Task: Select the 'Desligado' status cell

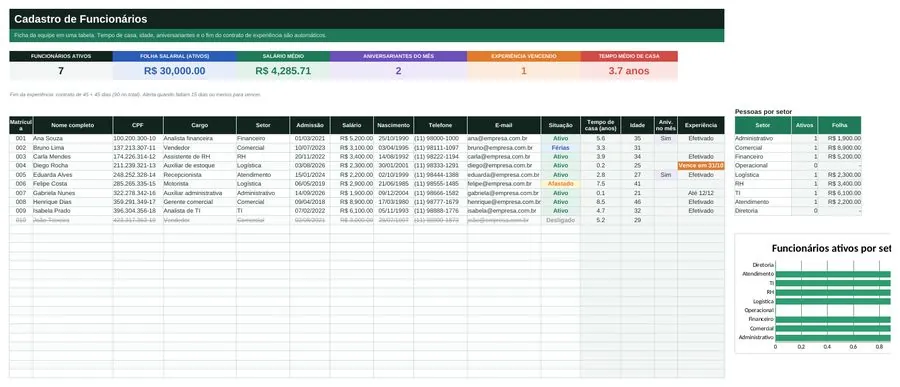Action: tap(561, 220)
